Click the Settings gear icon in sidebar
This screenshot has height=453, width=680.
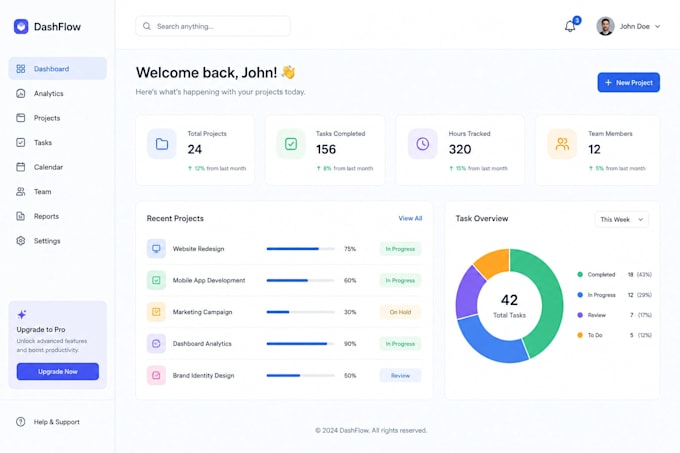click(20, 241)
